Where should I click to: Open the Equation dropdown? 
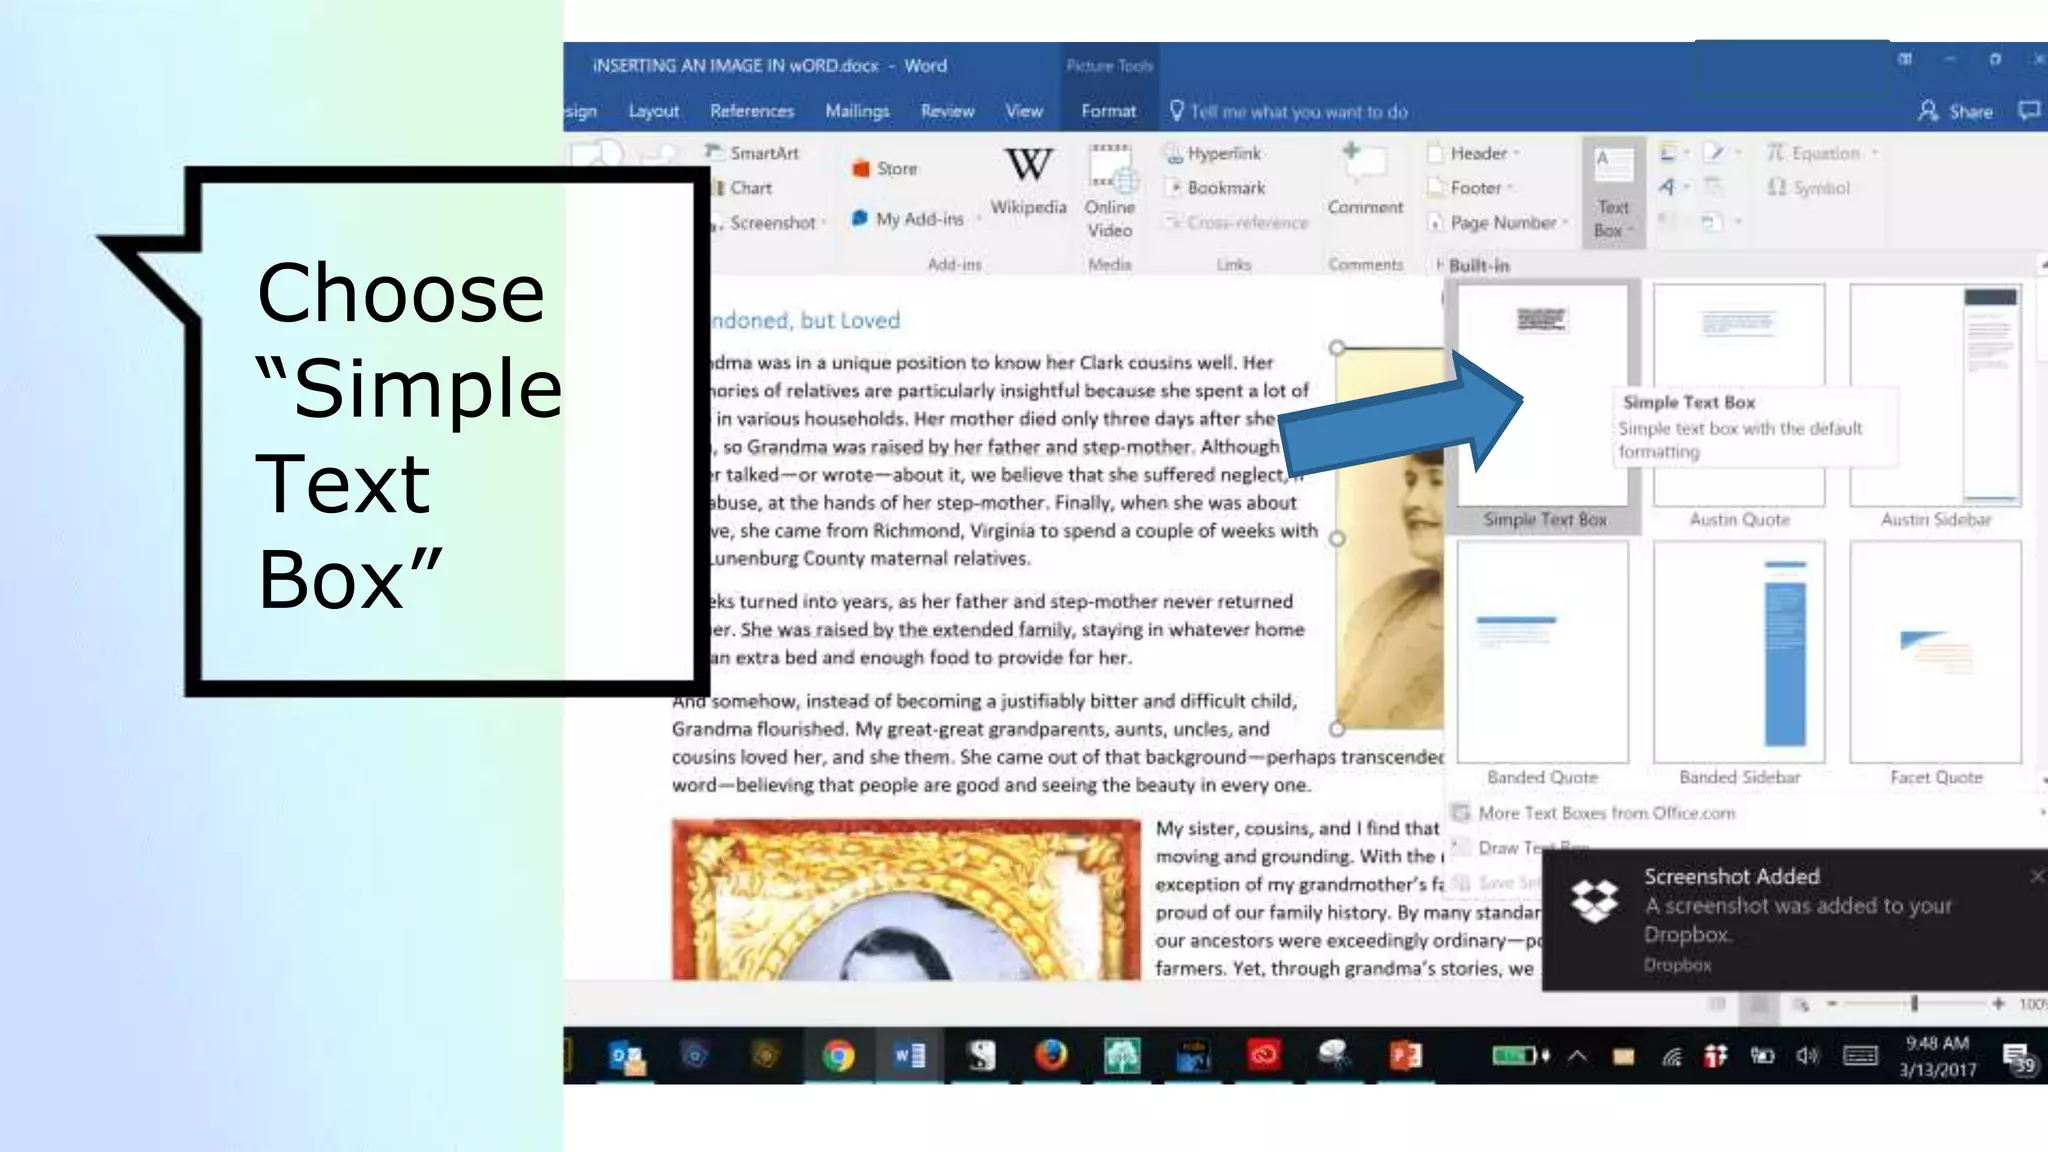click(x=1823, y=153)
